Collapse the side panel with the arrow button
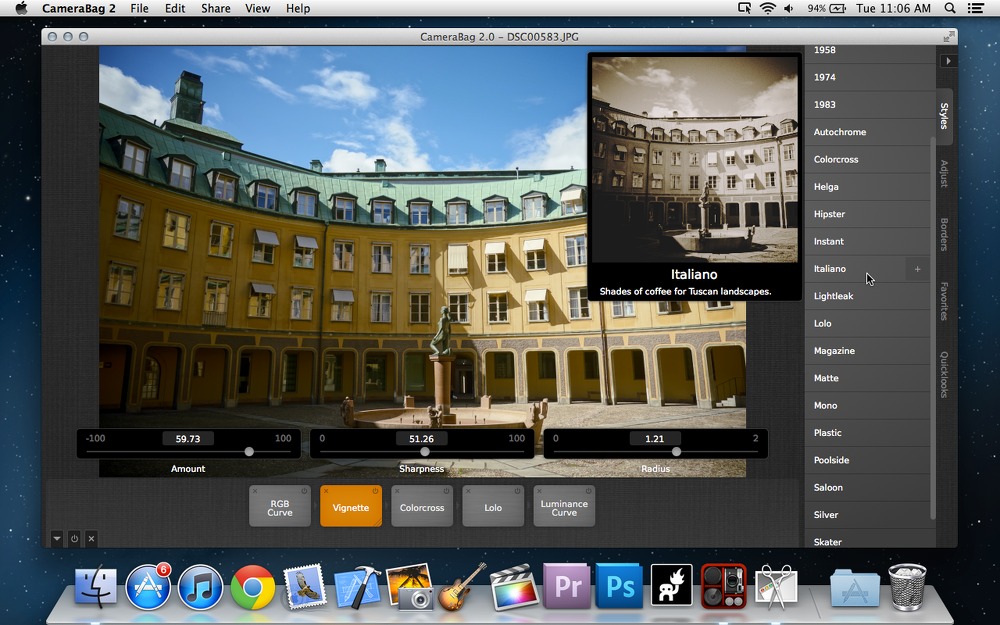Viewport: 1000px width, 625px height. (948, 61)
